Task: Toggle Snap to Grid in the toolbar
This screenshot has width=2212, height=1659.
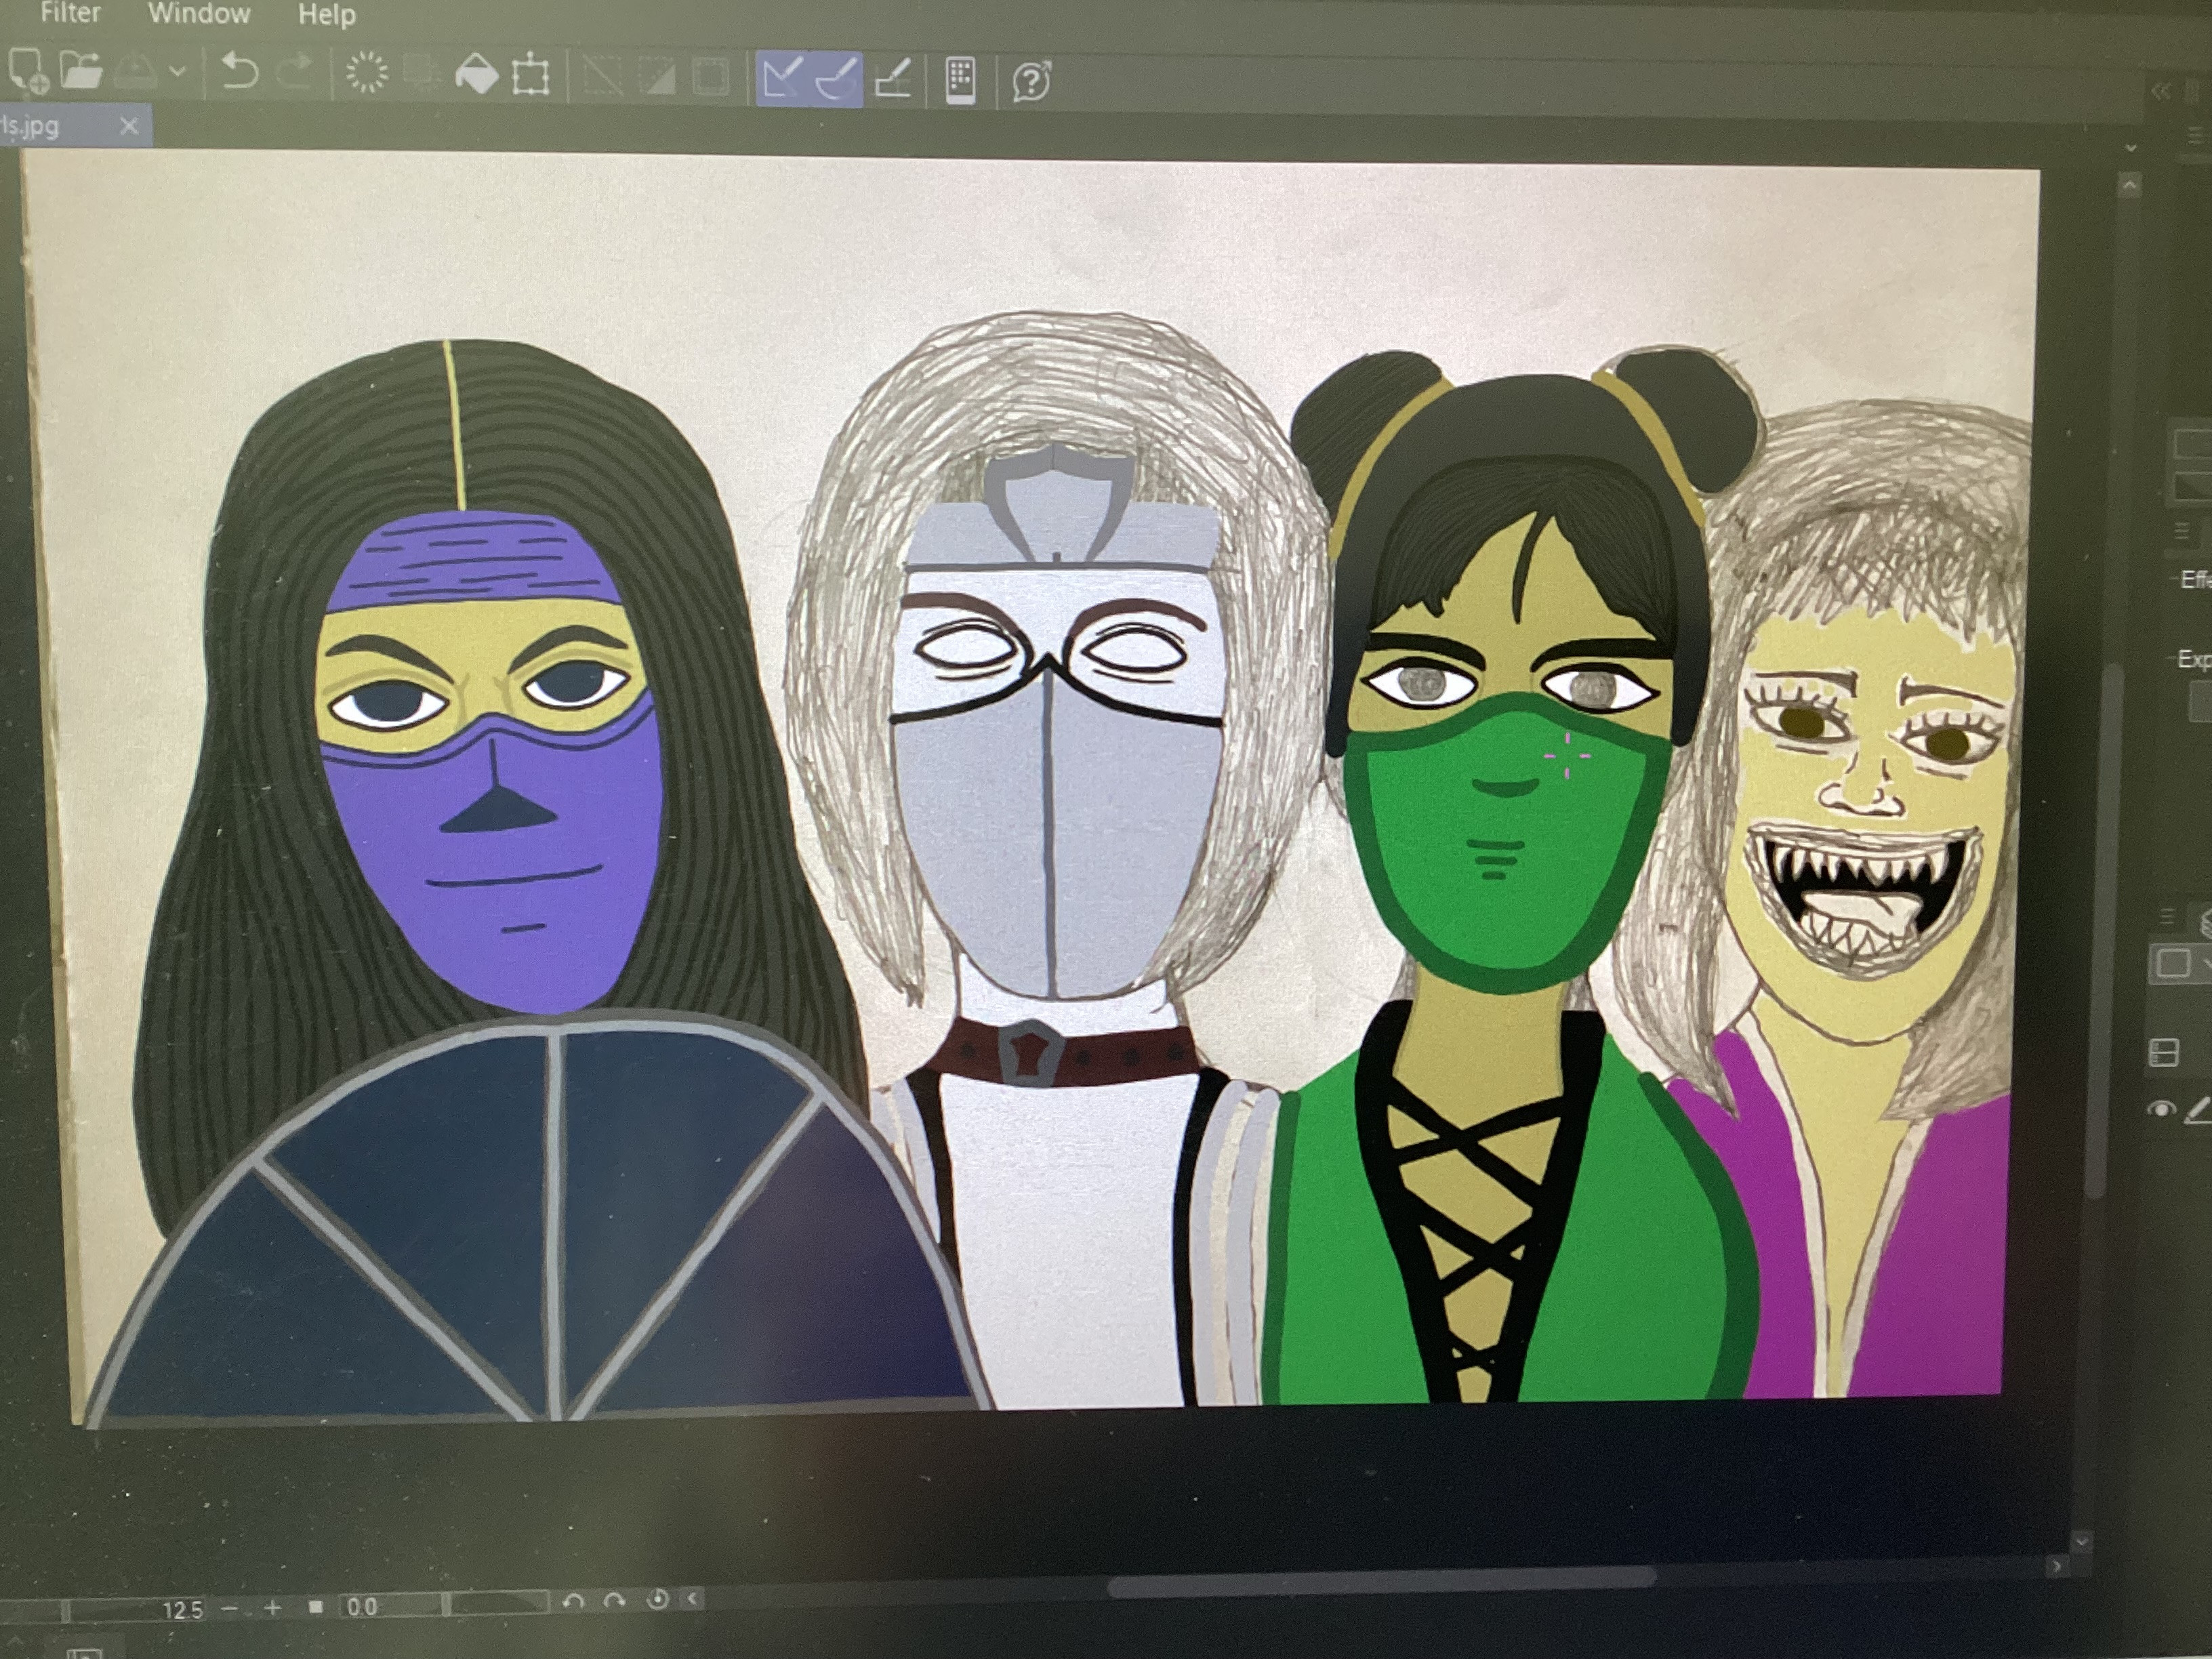Action: (892, 79)
